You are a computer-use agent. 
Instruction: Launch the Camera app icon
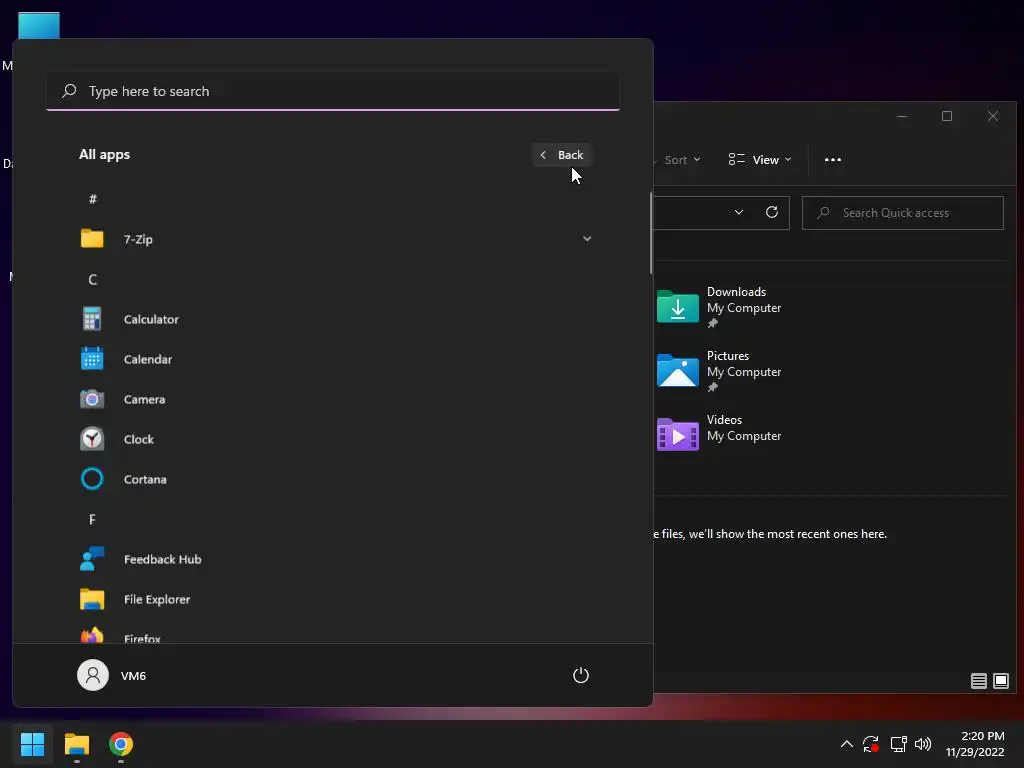pyautogui.click(x=92, y=399)
